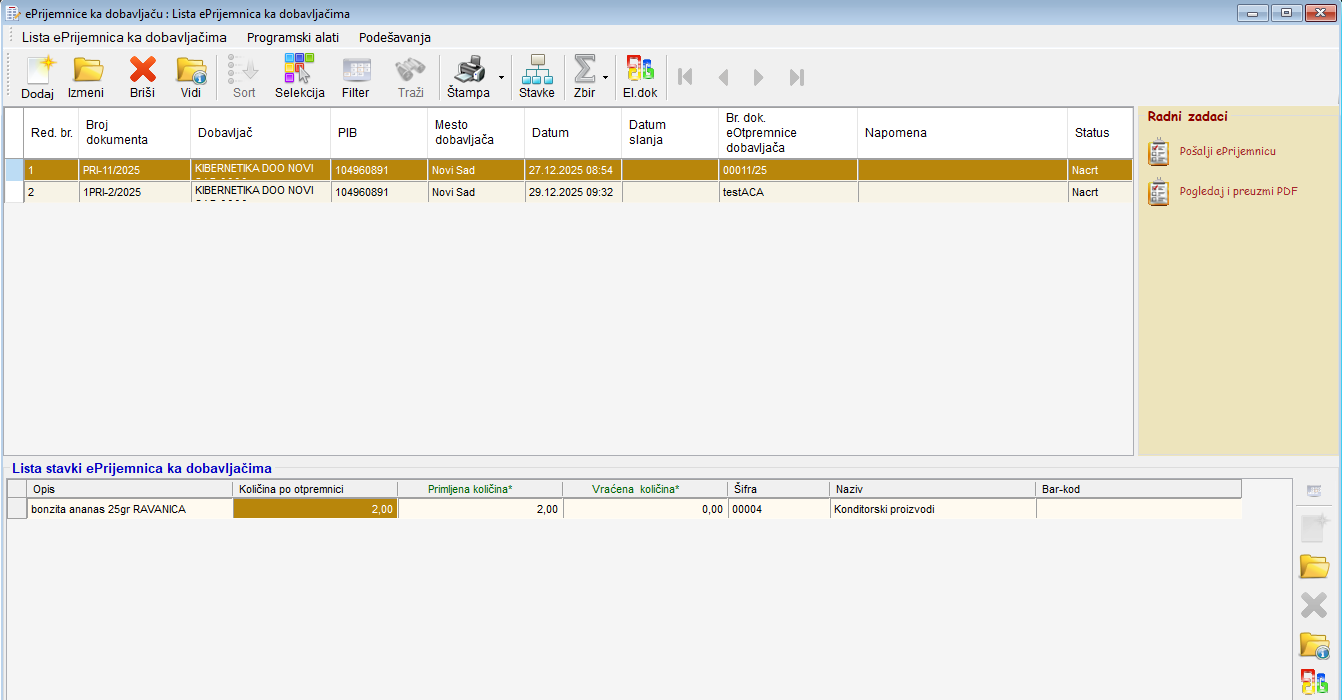Expand the Zbir dropdown arrow

605,77
